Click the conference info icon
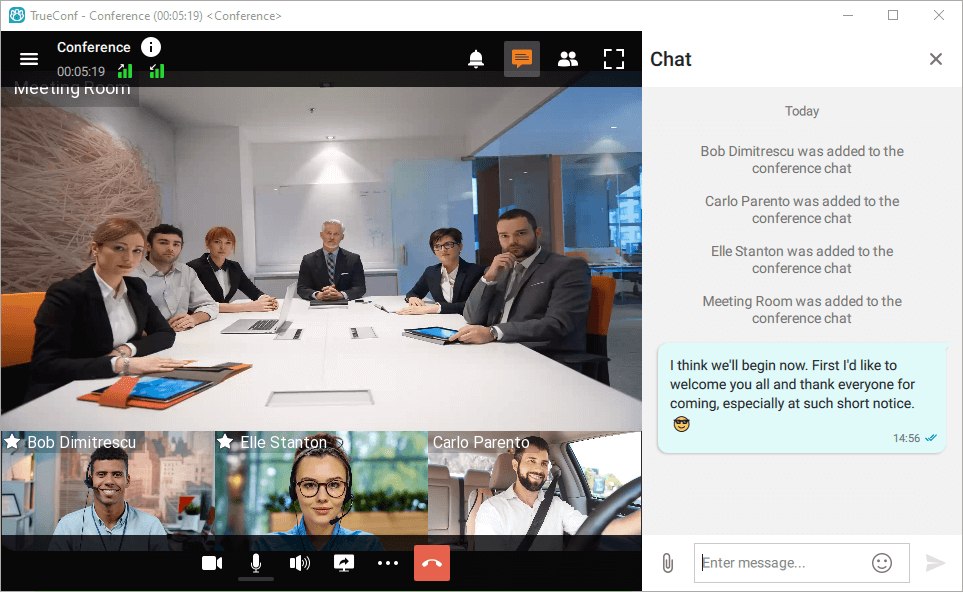 click(x=150, y=47)
